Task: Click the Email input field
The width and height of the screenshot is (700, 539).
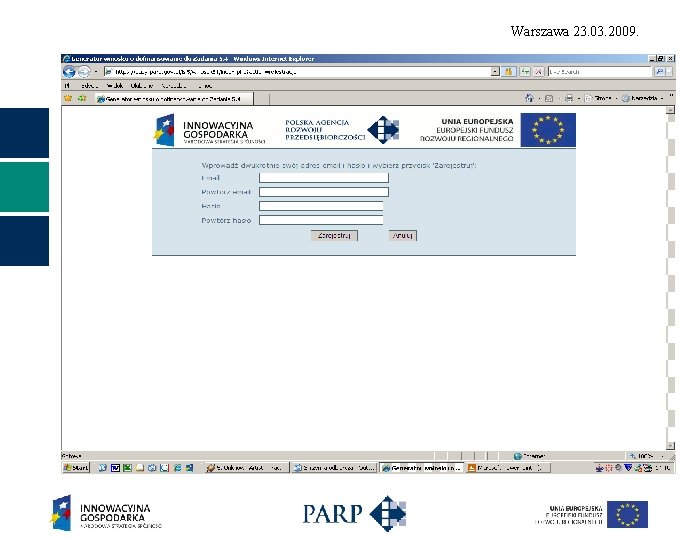Action: 324,178
